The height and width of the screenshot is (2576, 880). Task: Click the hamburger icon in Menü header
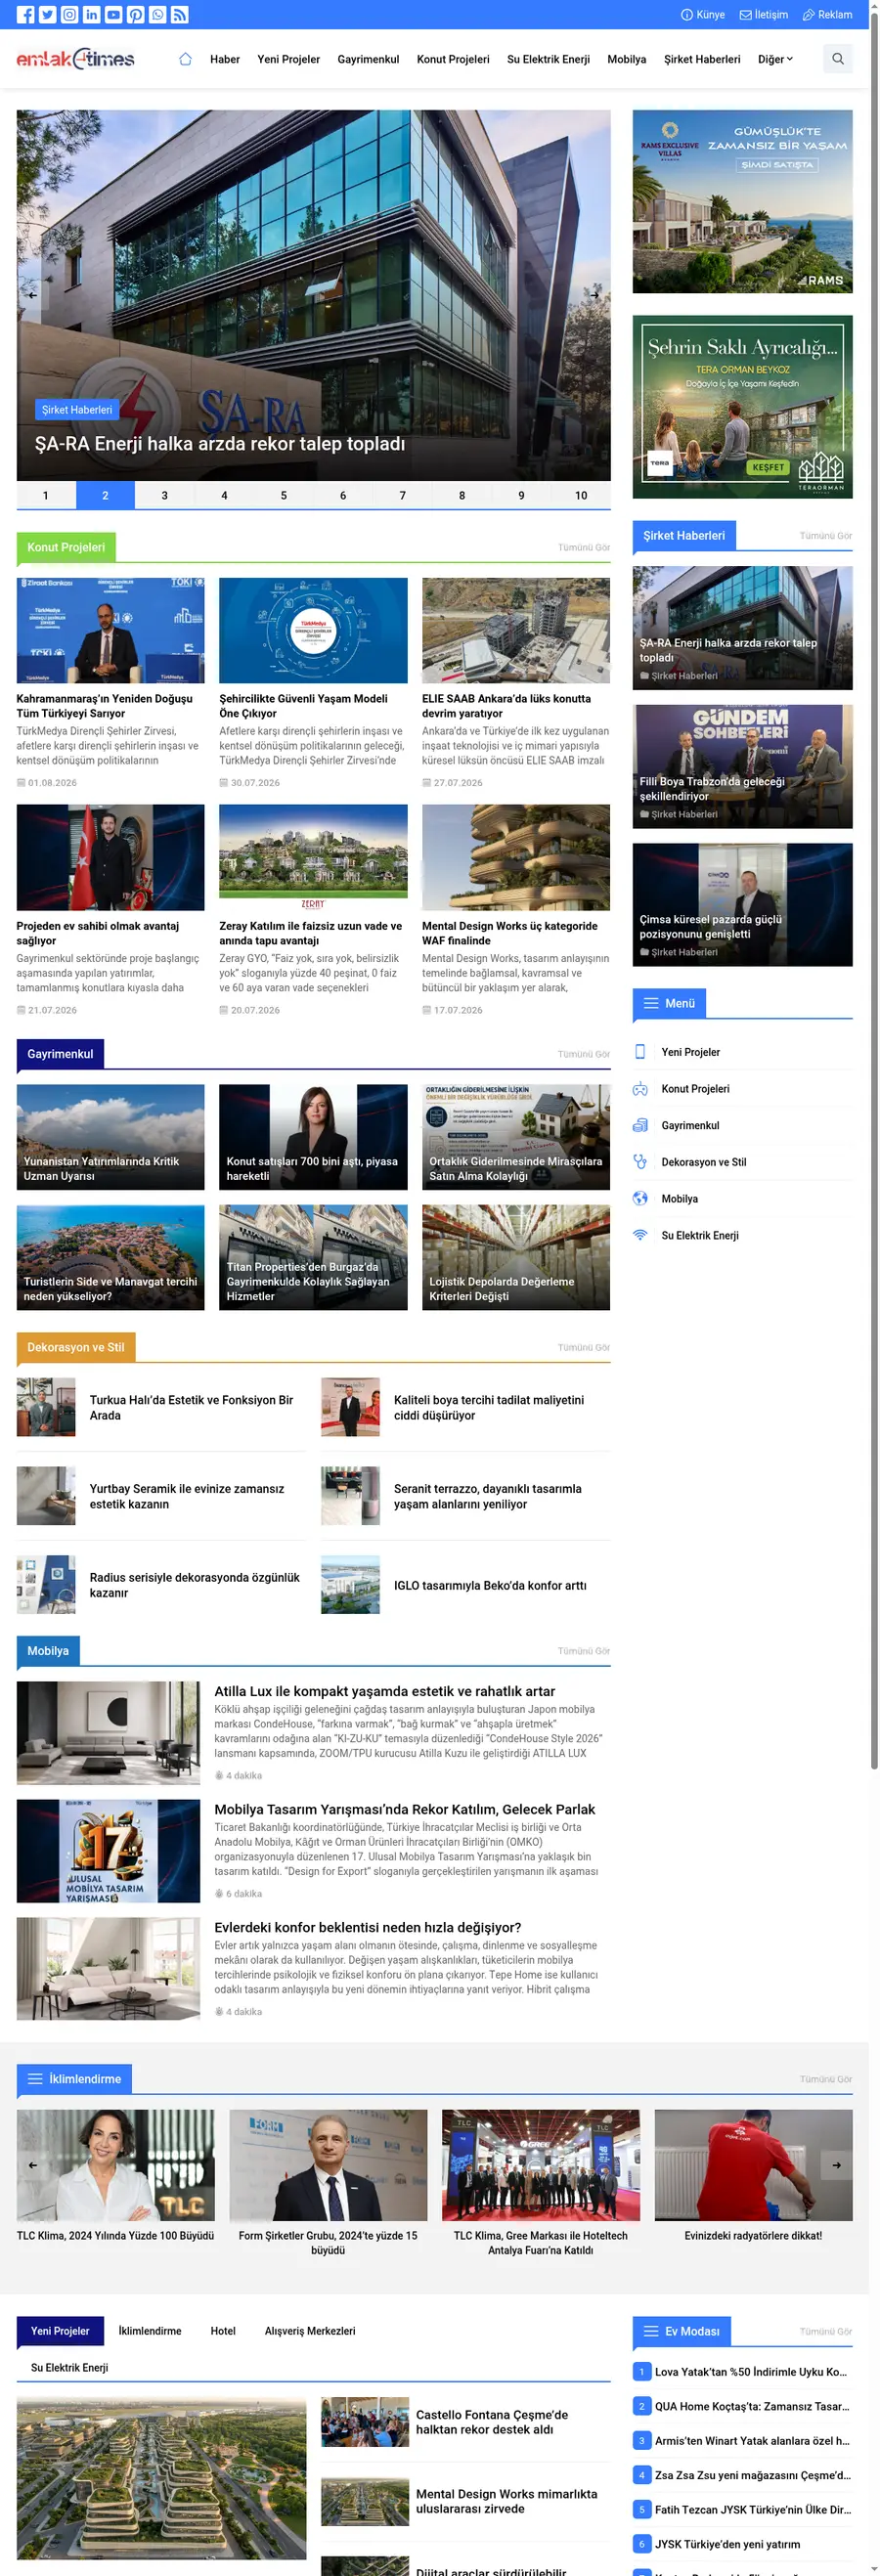[651, 1003]
